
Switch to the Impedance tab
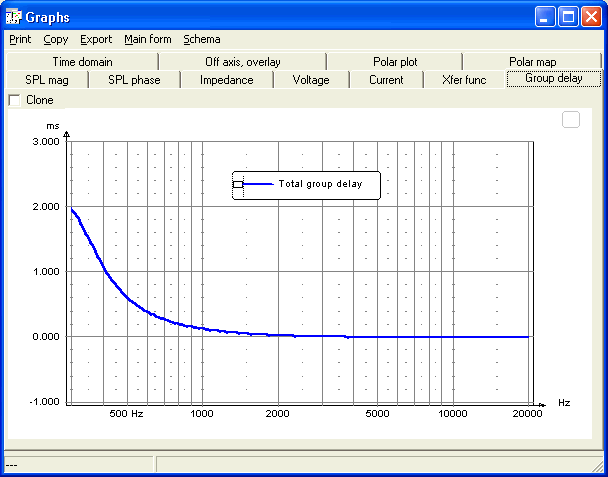coord(226,80)
